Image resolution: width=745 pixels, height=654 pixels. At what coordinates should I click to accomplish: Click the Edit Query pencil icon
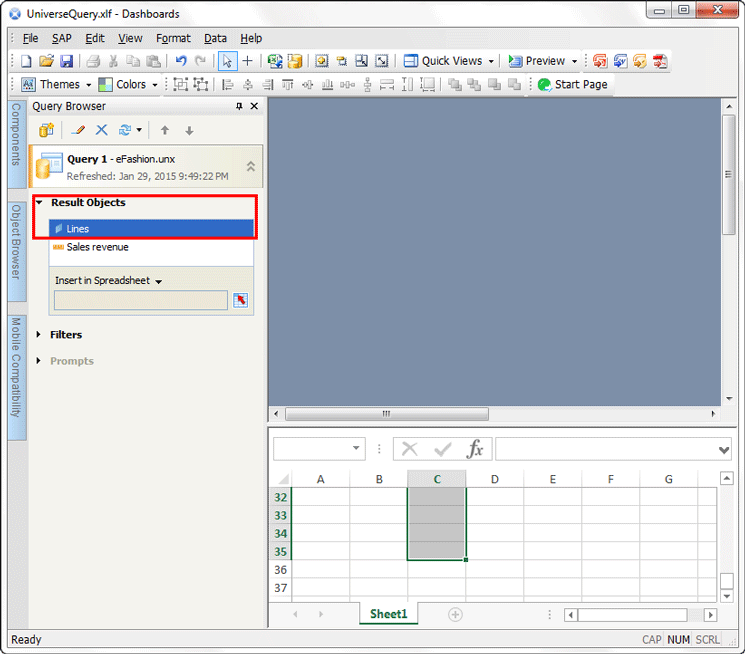pyautogui.click(x=79, y=130)
